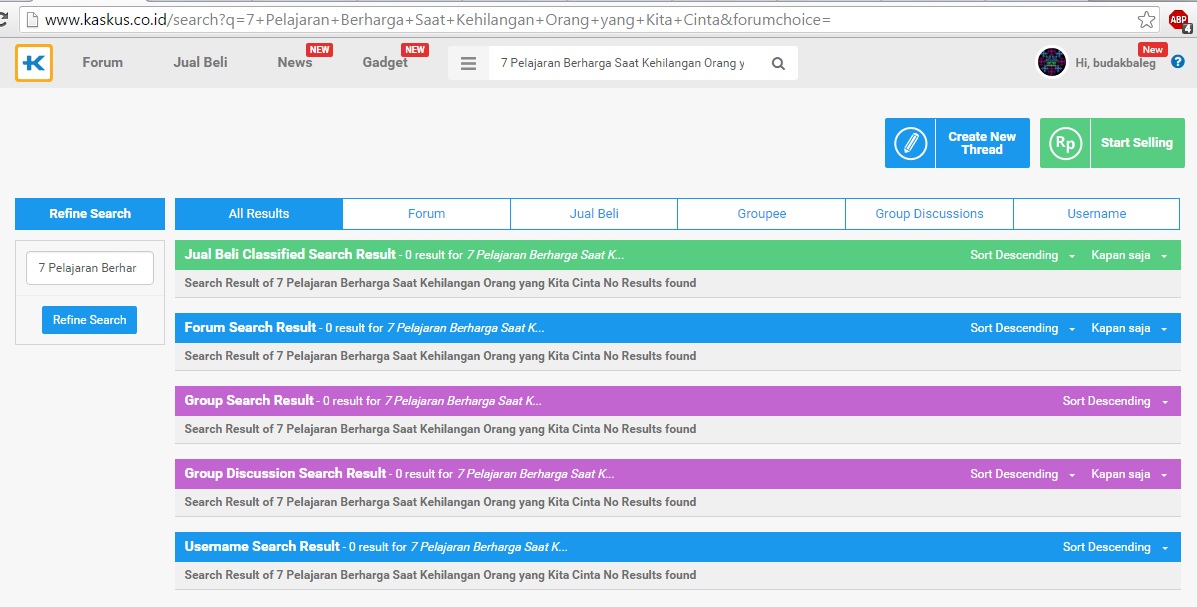Open the Forum navigation item

point(102,63)
